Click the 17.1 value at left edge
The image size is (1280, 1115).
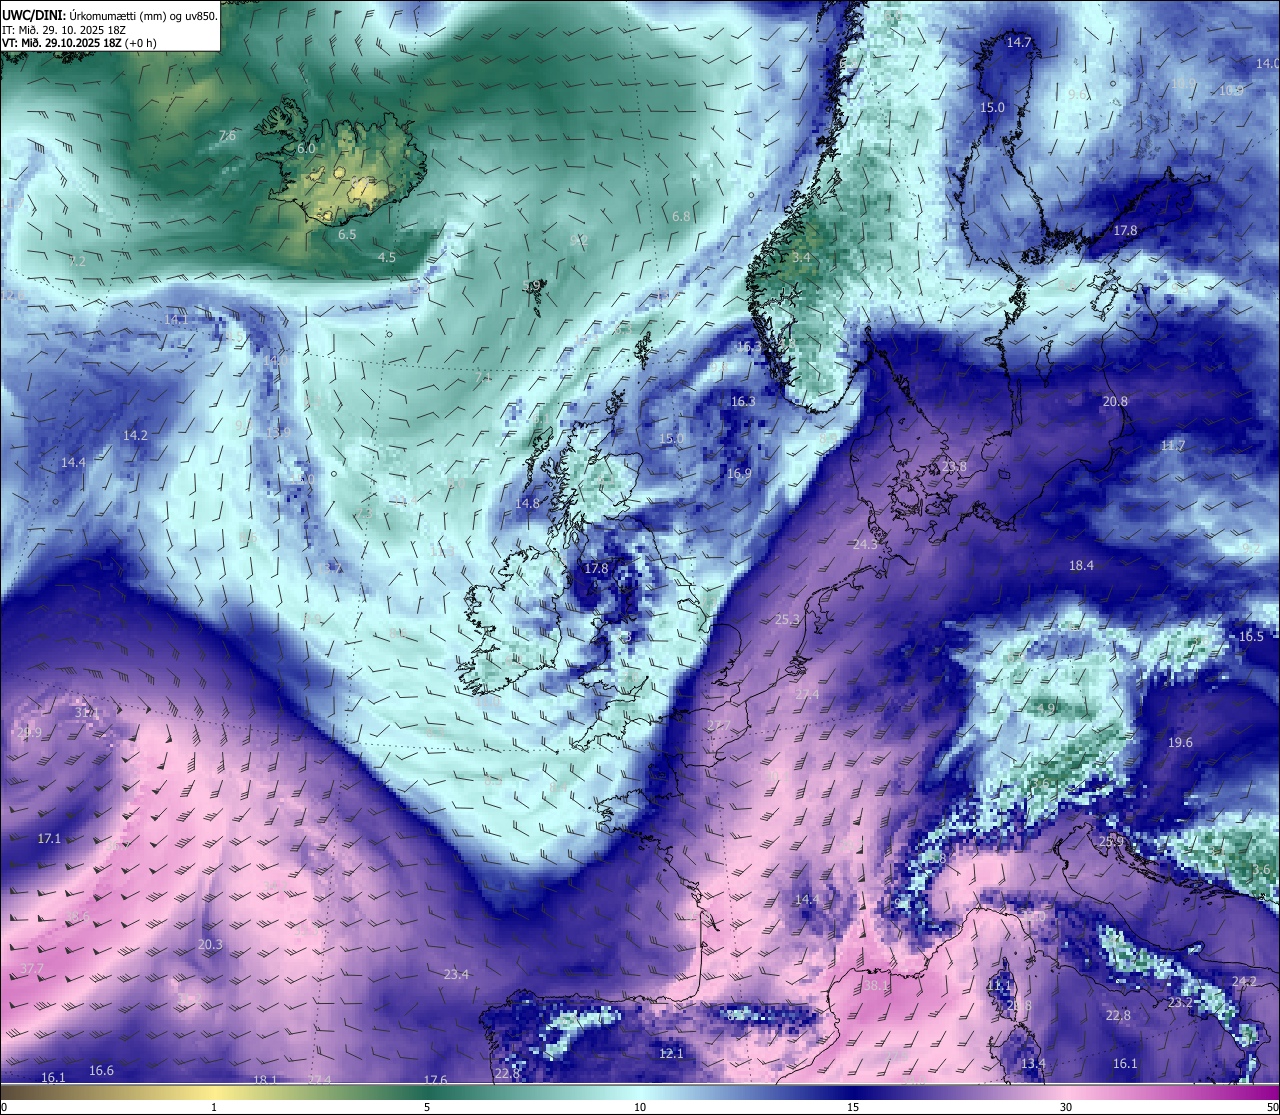(49, 838)
